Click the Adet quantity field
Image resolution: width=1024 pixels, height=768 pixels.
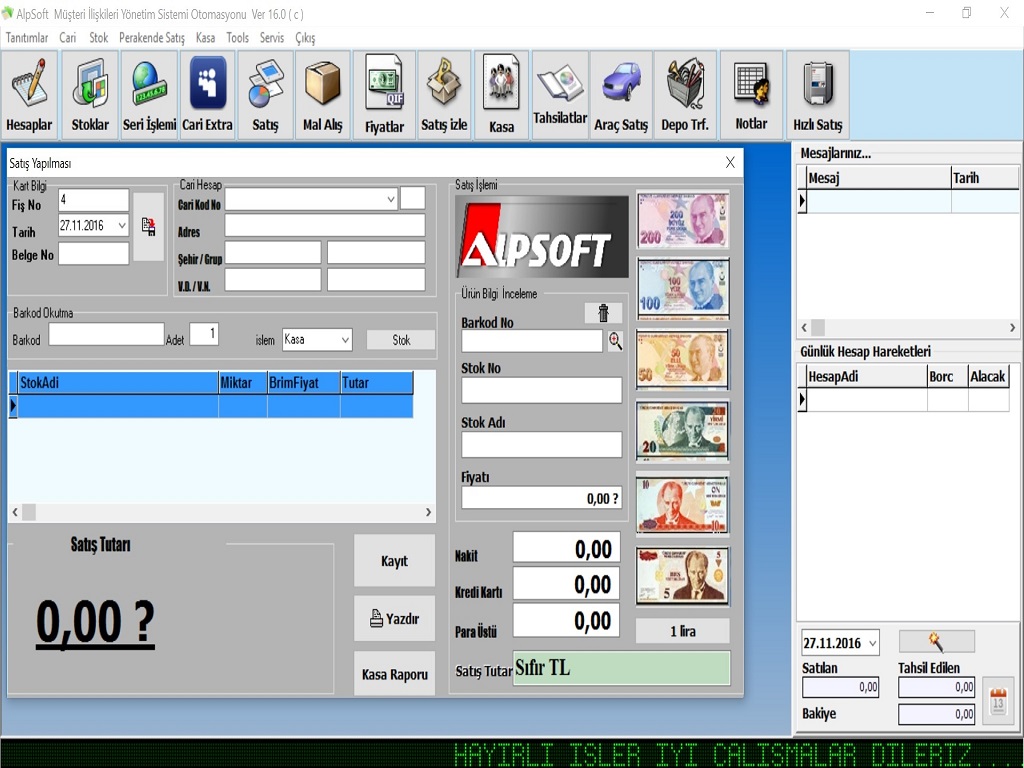(204, 334)
